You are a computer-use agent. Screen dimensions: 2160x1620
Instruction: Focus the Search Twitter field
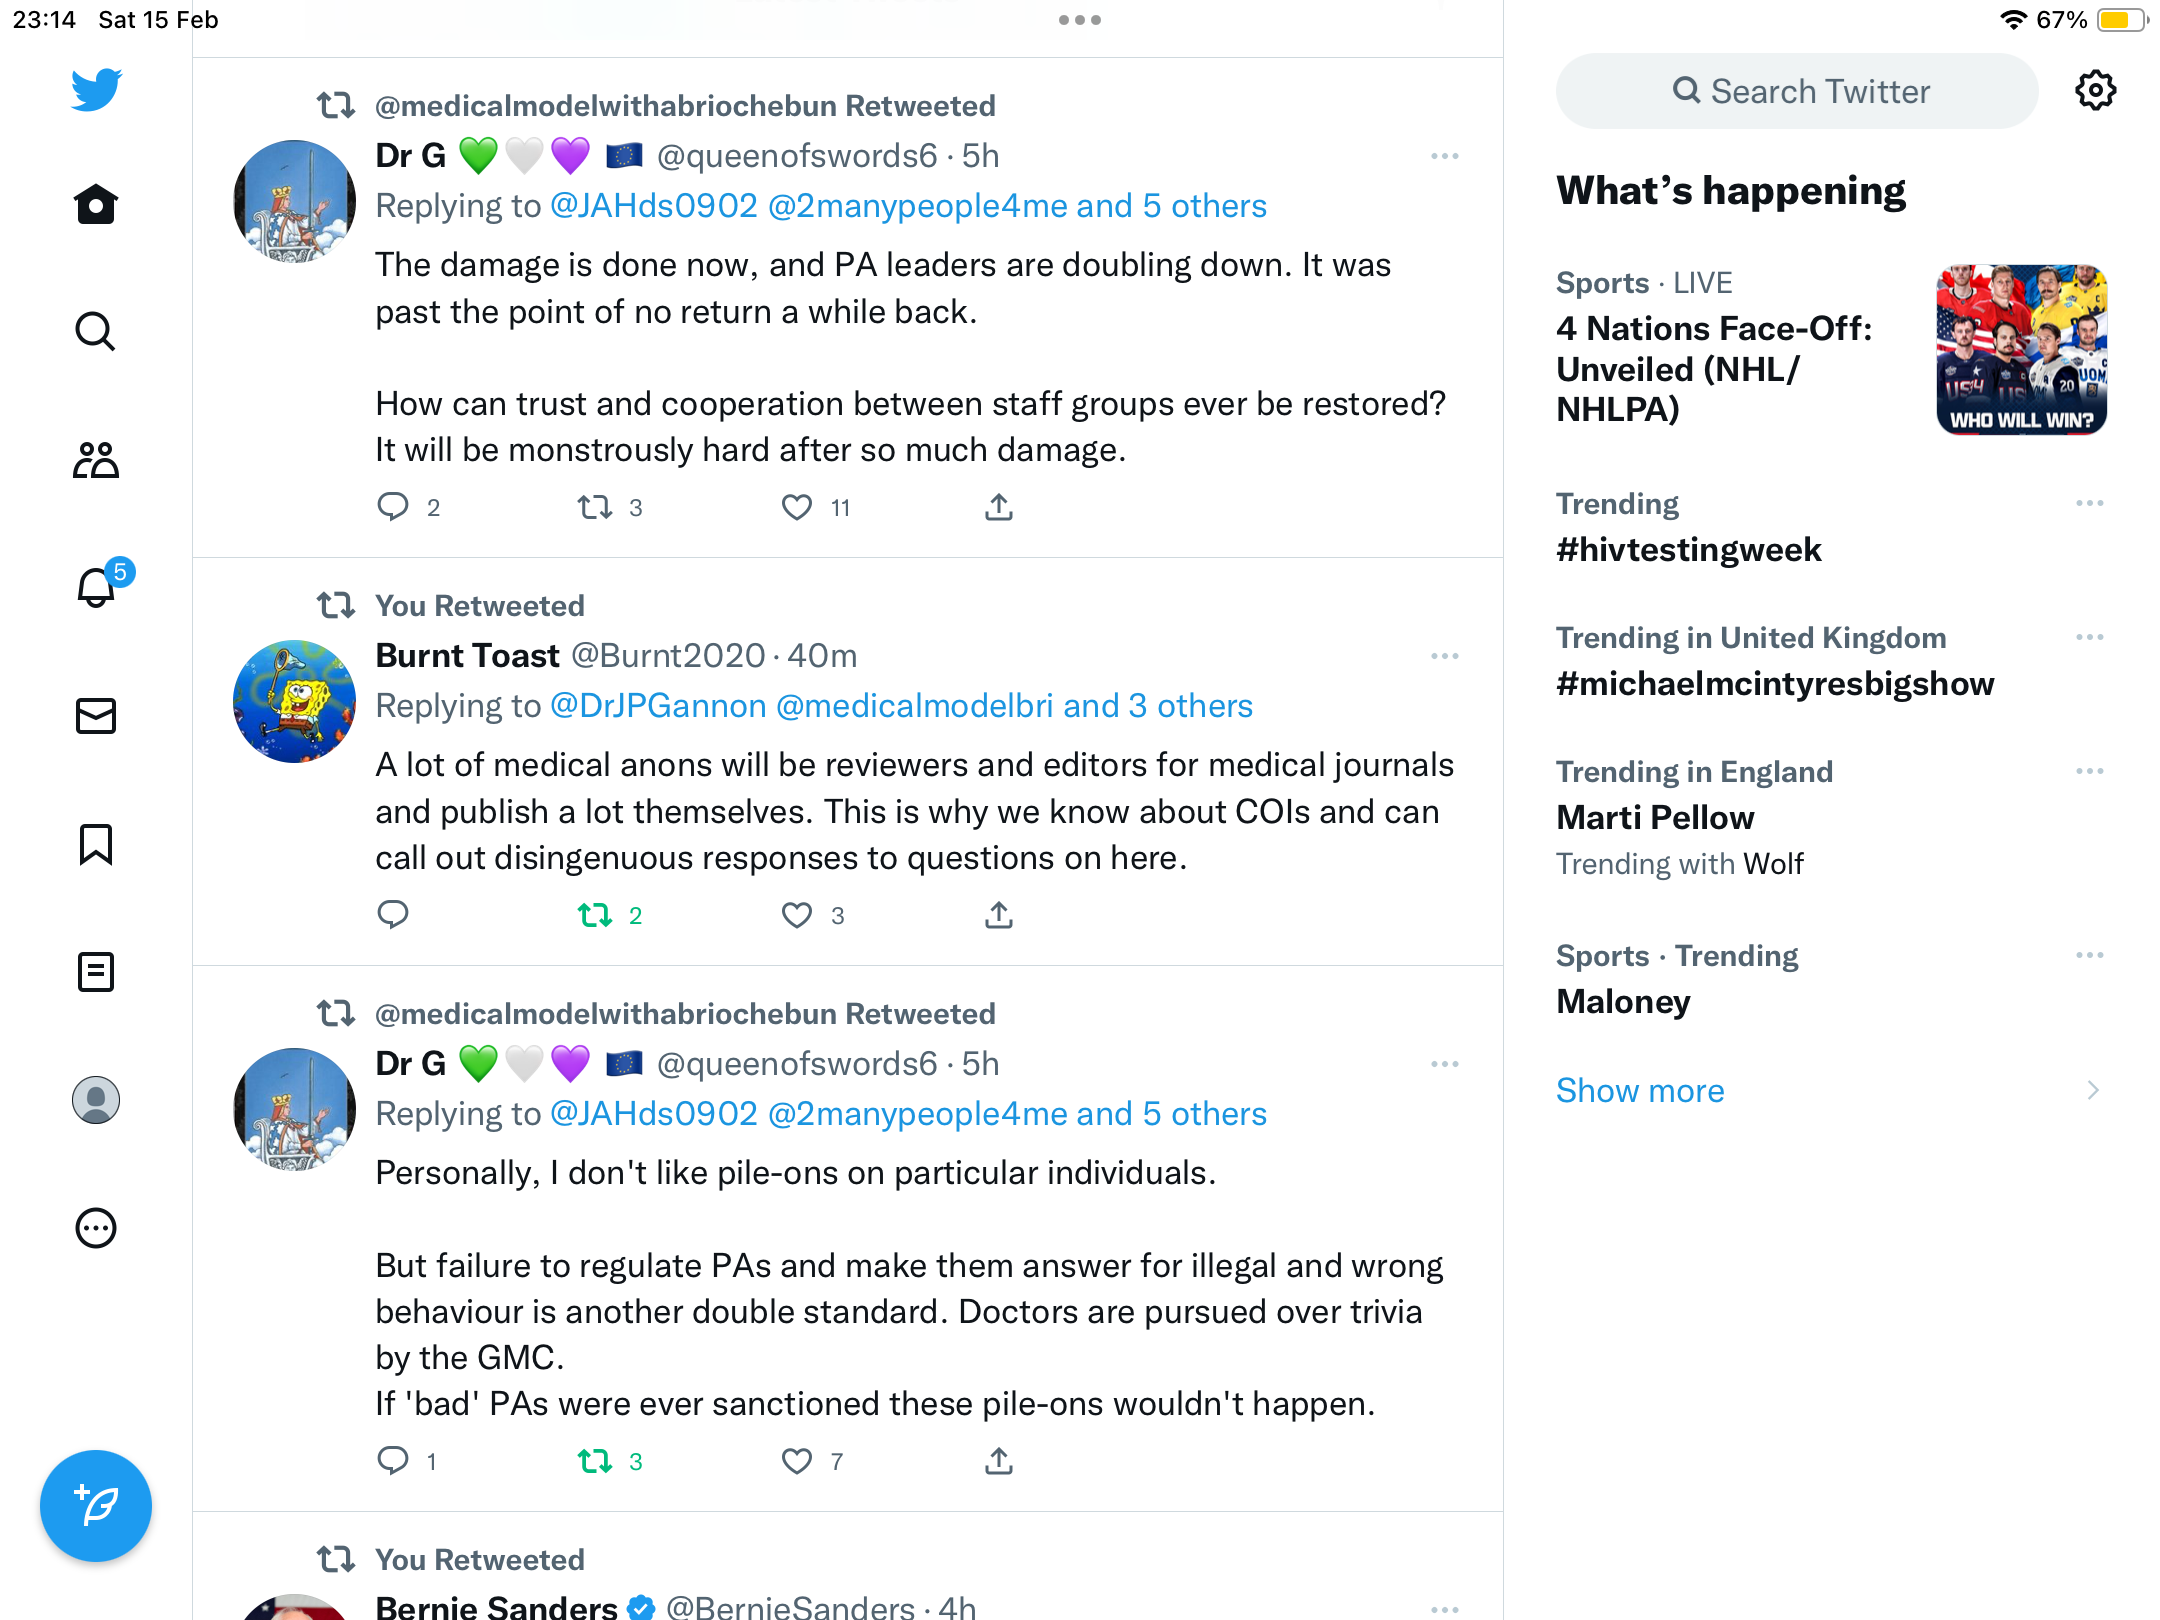pyautogui.click(x=1797, y=91)
